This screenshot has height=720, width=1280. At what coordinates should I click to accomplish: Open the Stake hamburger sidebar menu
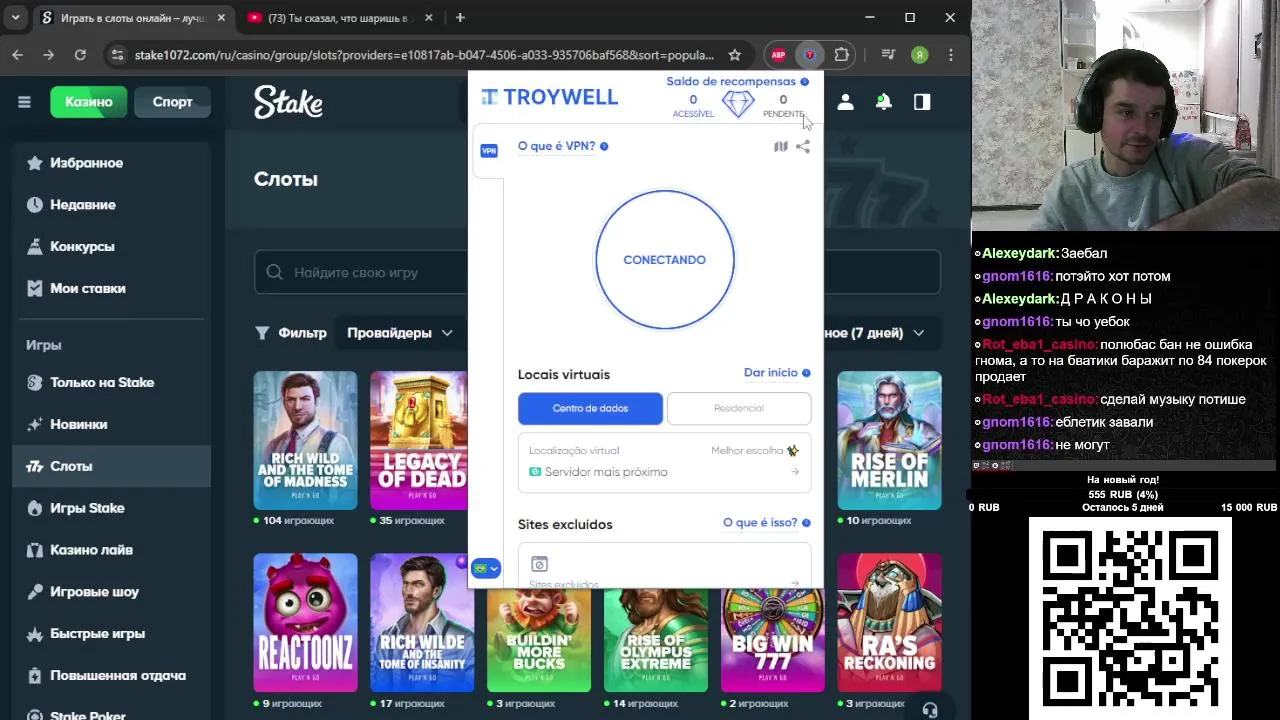click(24, 102)
